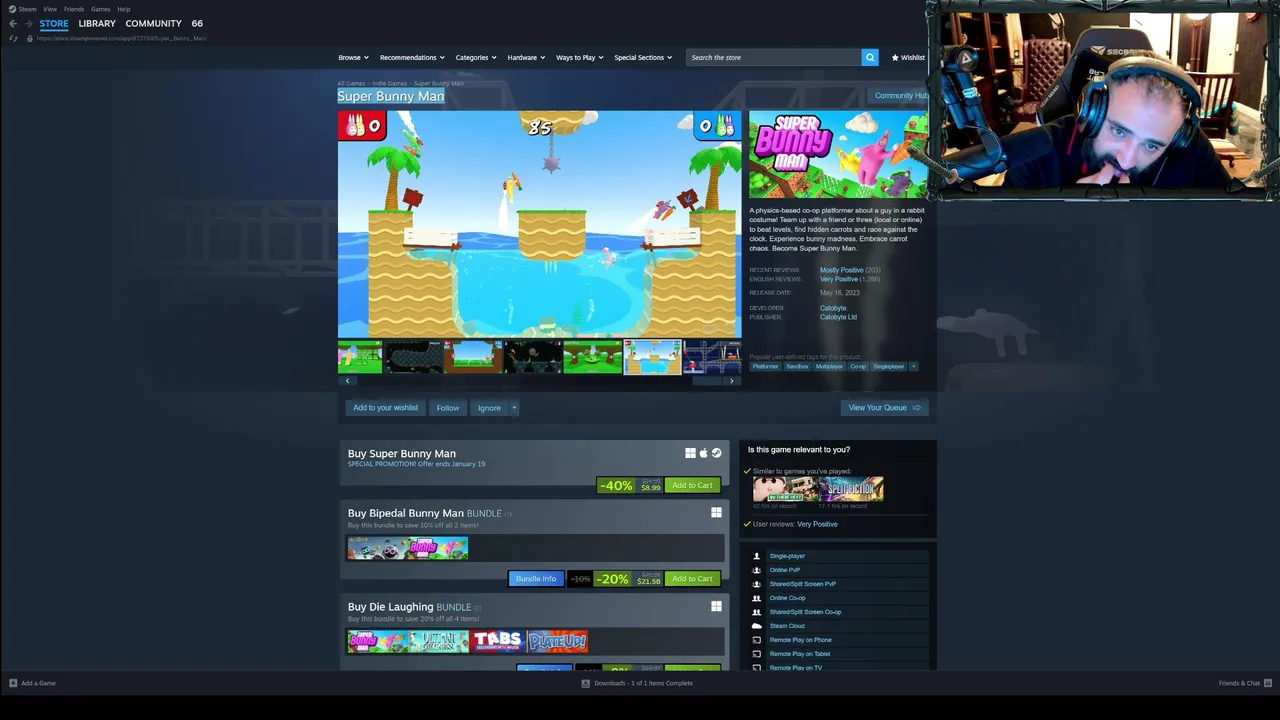Open Wishlist with star icon
The height and width of the screenshot is (720, 1280).
[908, 57]
